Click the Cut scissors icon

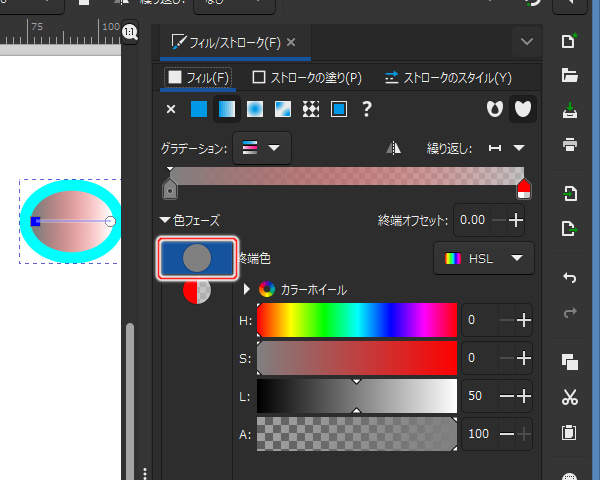click(569, 397)
